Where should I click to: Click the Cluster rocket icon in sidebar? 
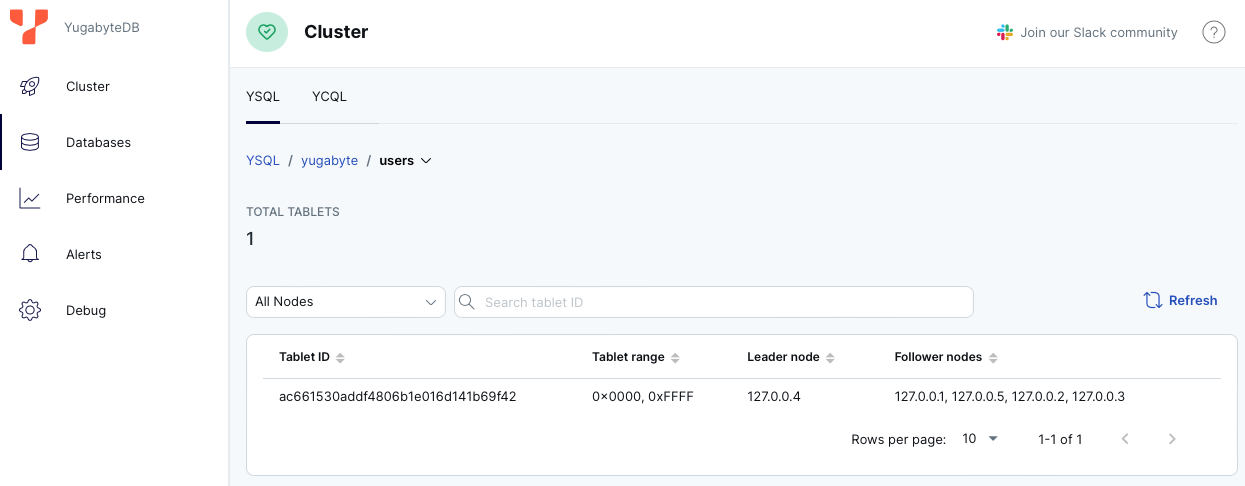[30, 87]
